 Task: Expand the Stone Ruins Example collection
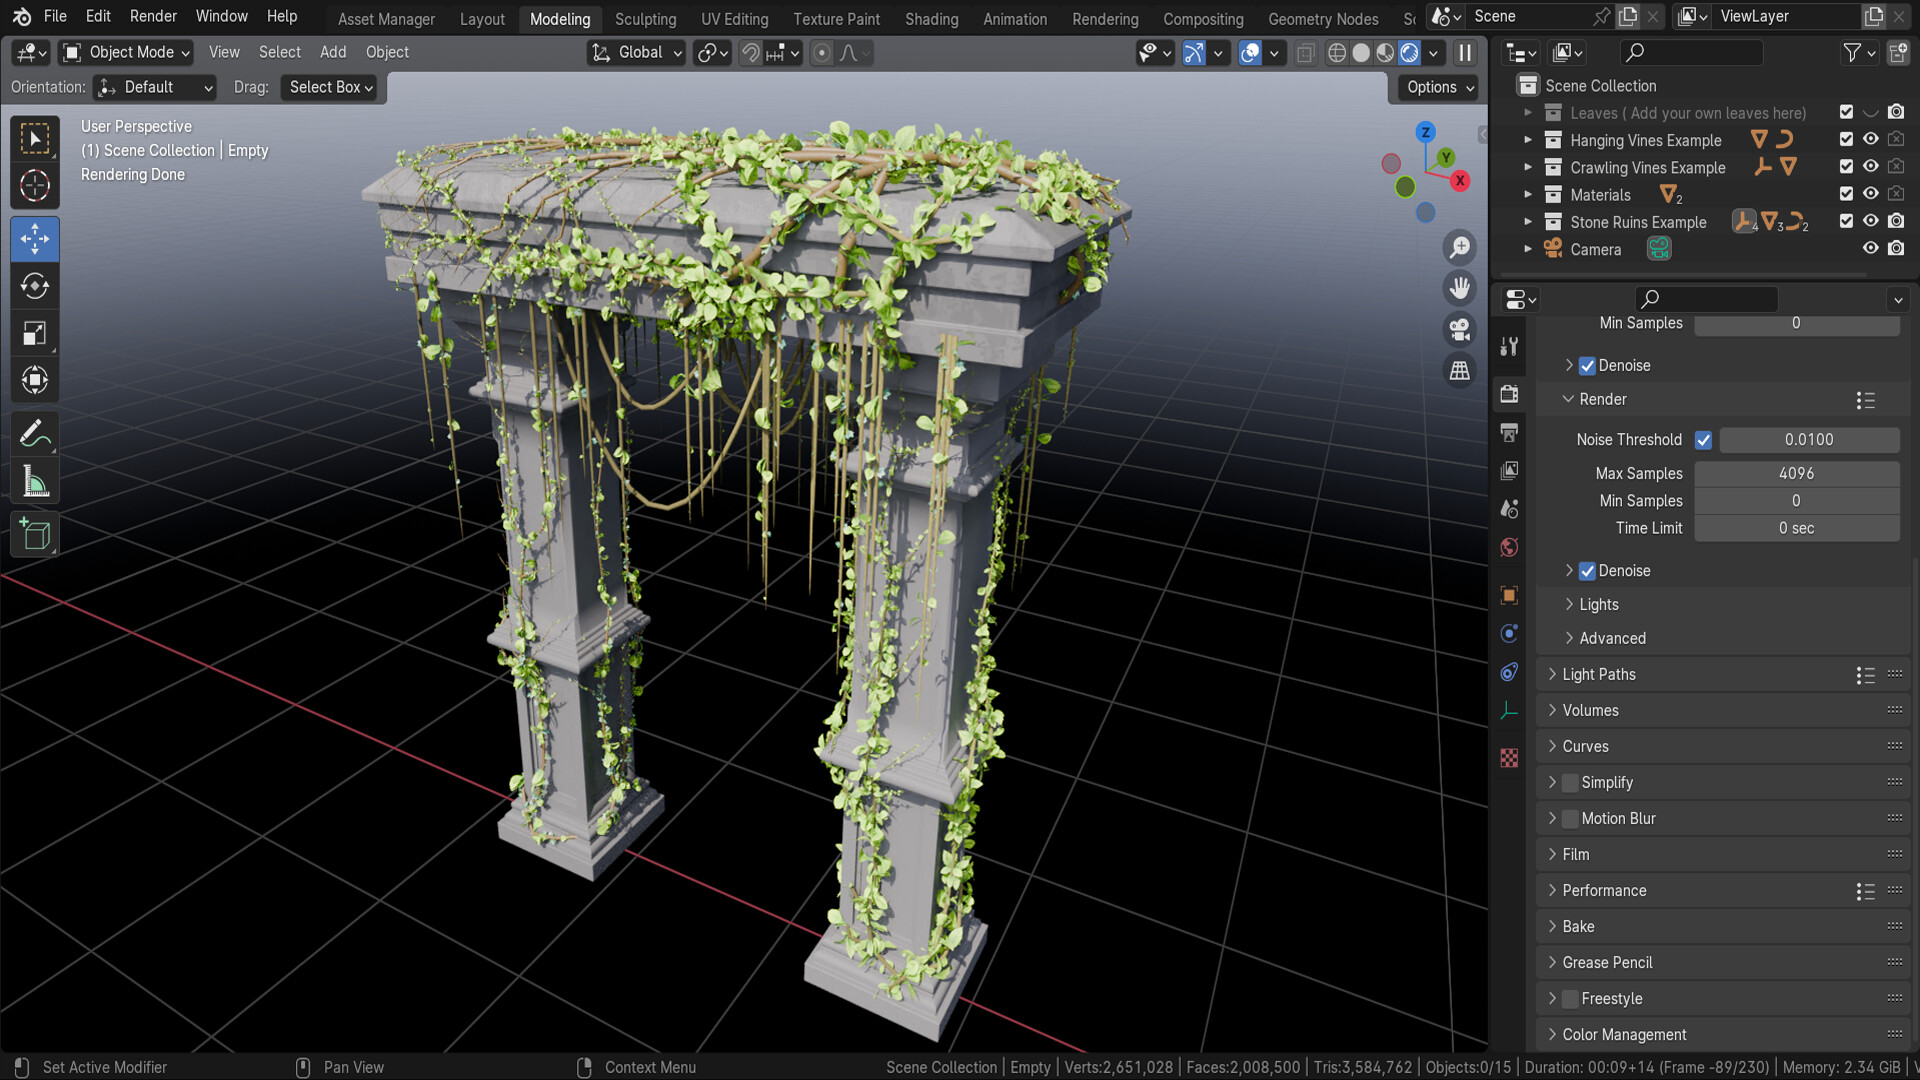tap(1528, 221)
